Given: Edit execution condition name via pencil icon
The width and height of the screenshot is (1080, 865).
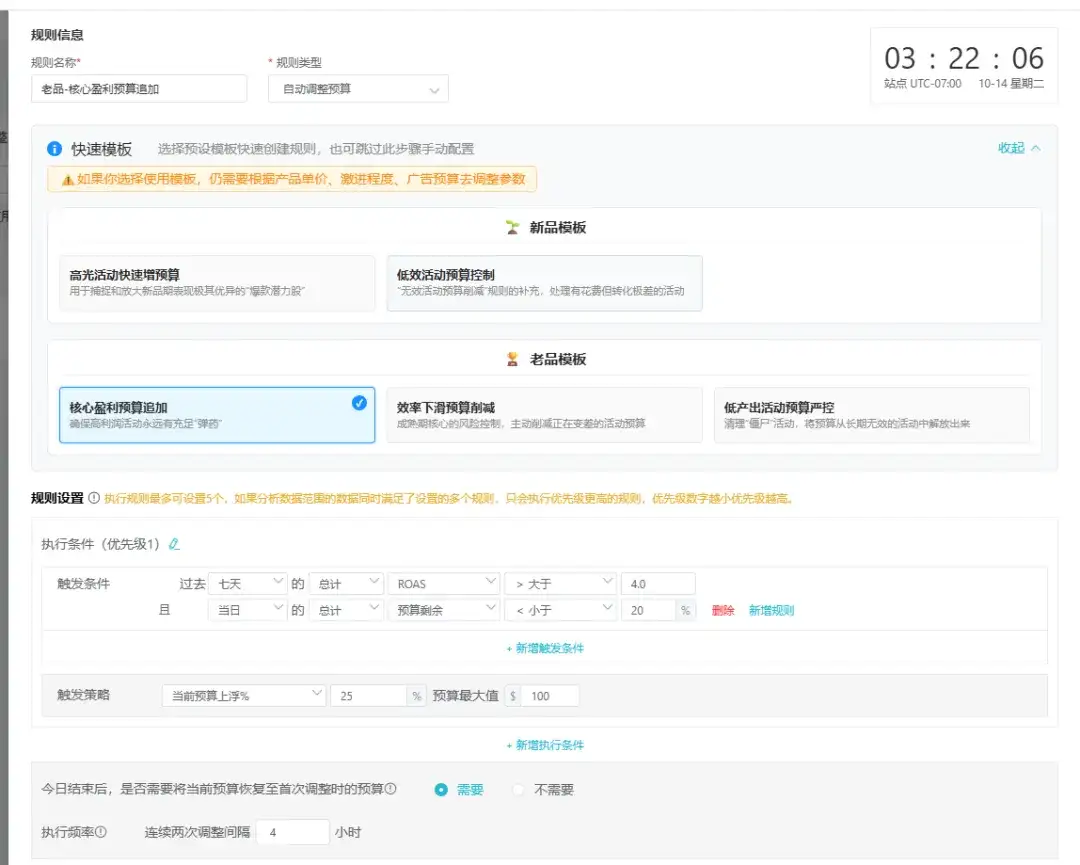Looking at the screenshot, I should 174,544.
